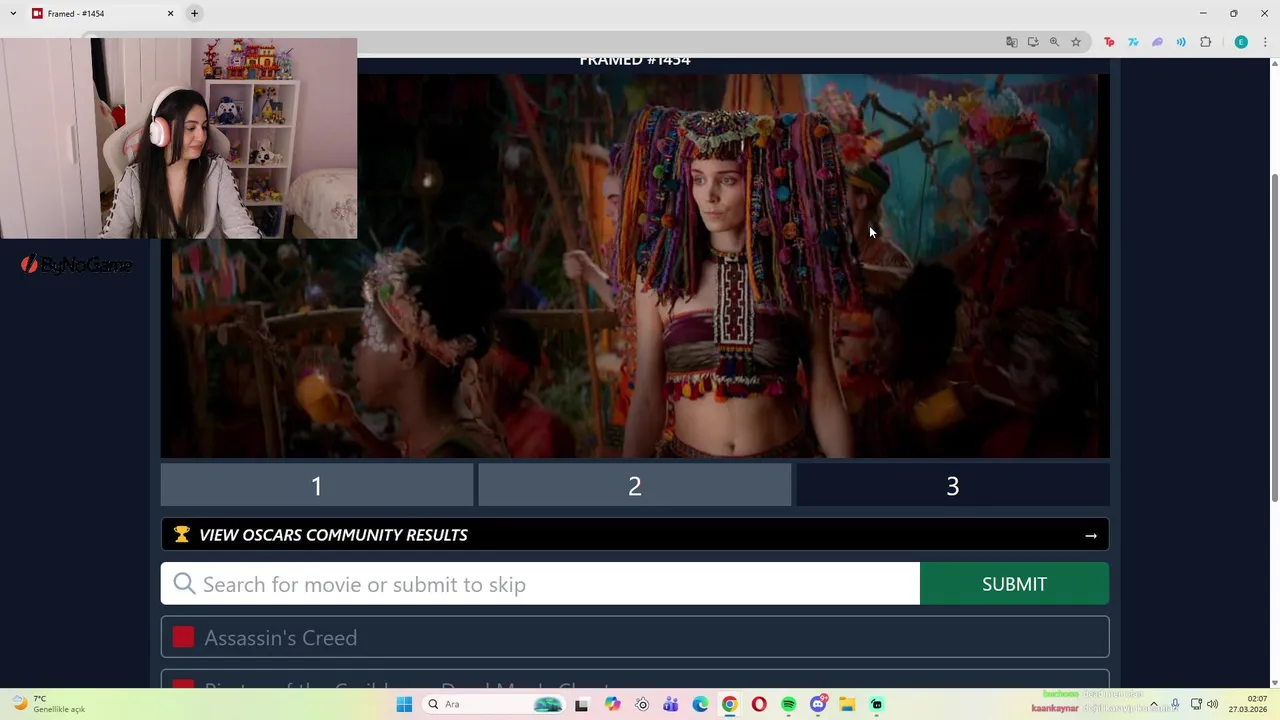Open Task View from taskbar

coord(582,704)
